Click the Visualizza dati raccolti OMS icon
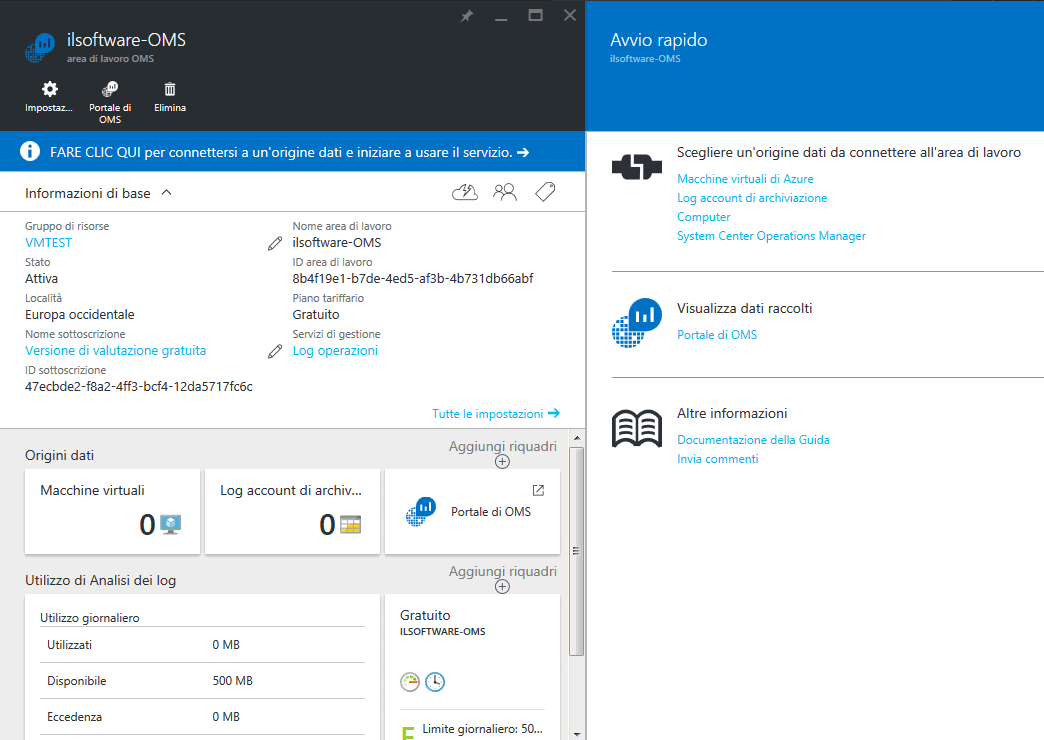1044x740 pixels. [x=637, y=322]
